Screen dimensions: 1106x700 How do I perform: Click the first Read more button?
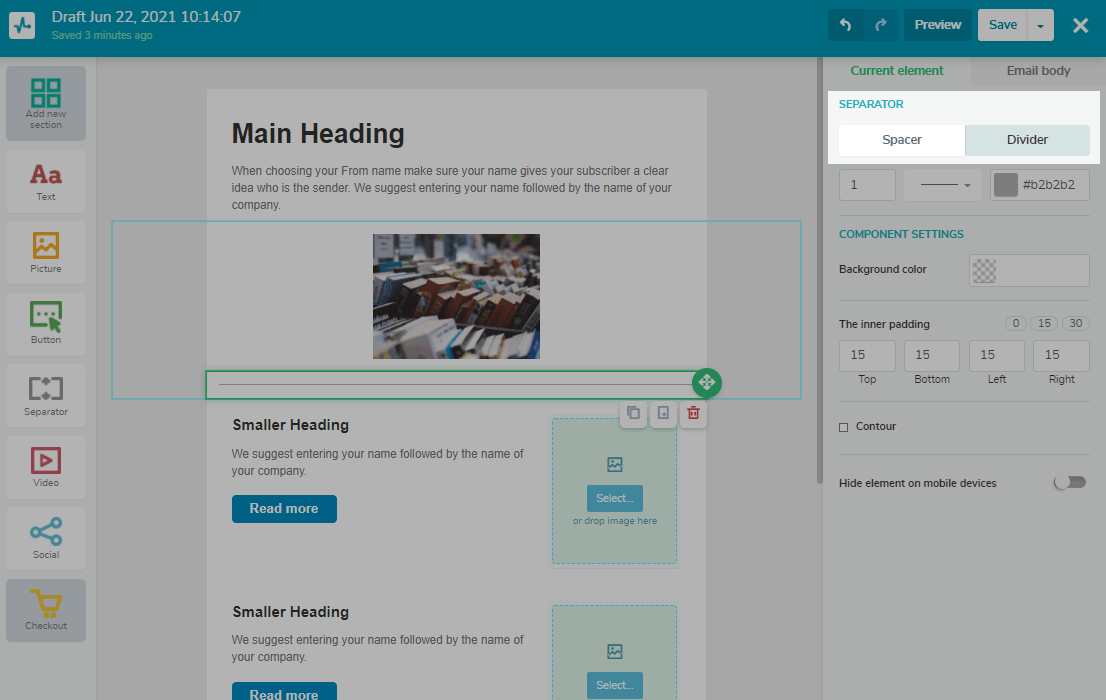coord(284,509)
